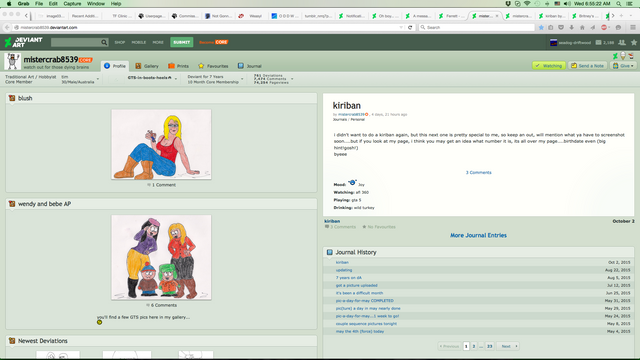Image resolution: width=640 pixels, height=360 pixels.
Task: Click the Journal History widget icon
Action: tap(329, 252)
